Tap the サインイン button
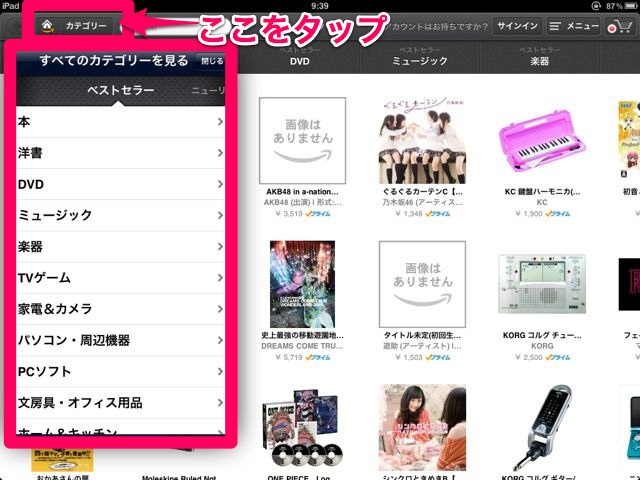 coord(517,26)
